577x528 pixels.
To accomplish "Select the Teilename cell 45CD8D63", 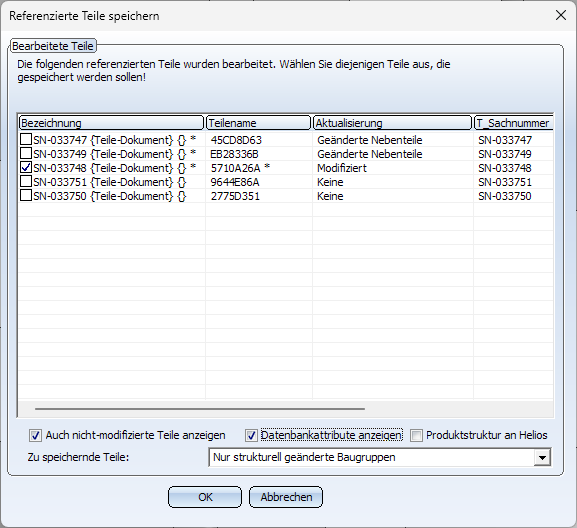I will (x=236, y=140).
